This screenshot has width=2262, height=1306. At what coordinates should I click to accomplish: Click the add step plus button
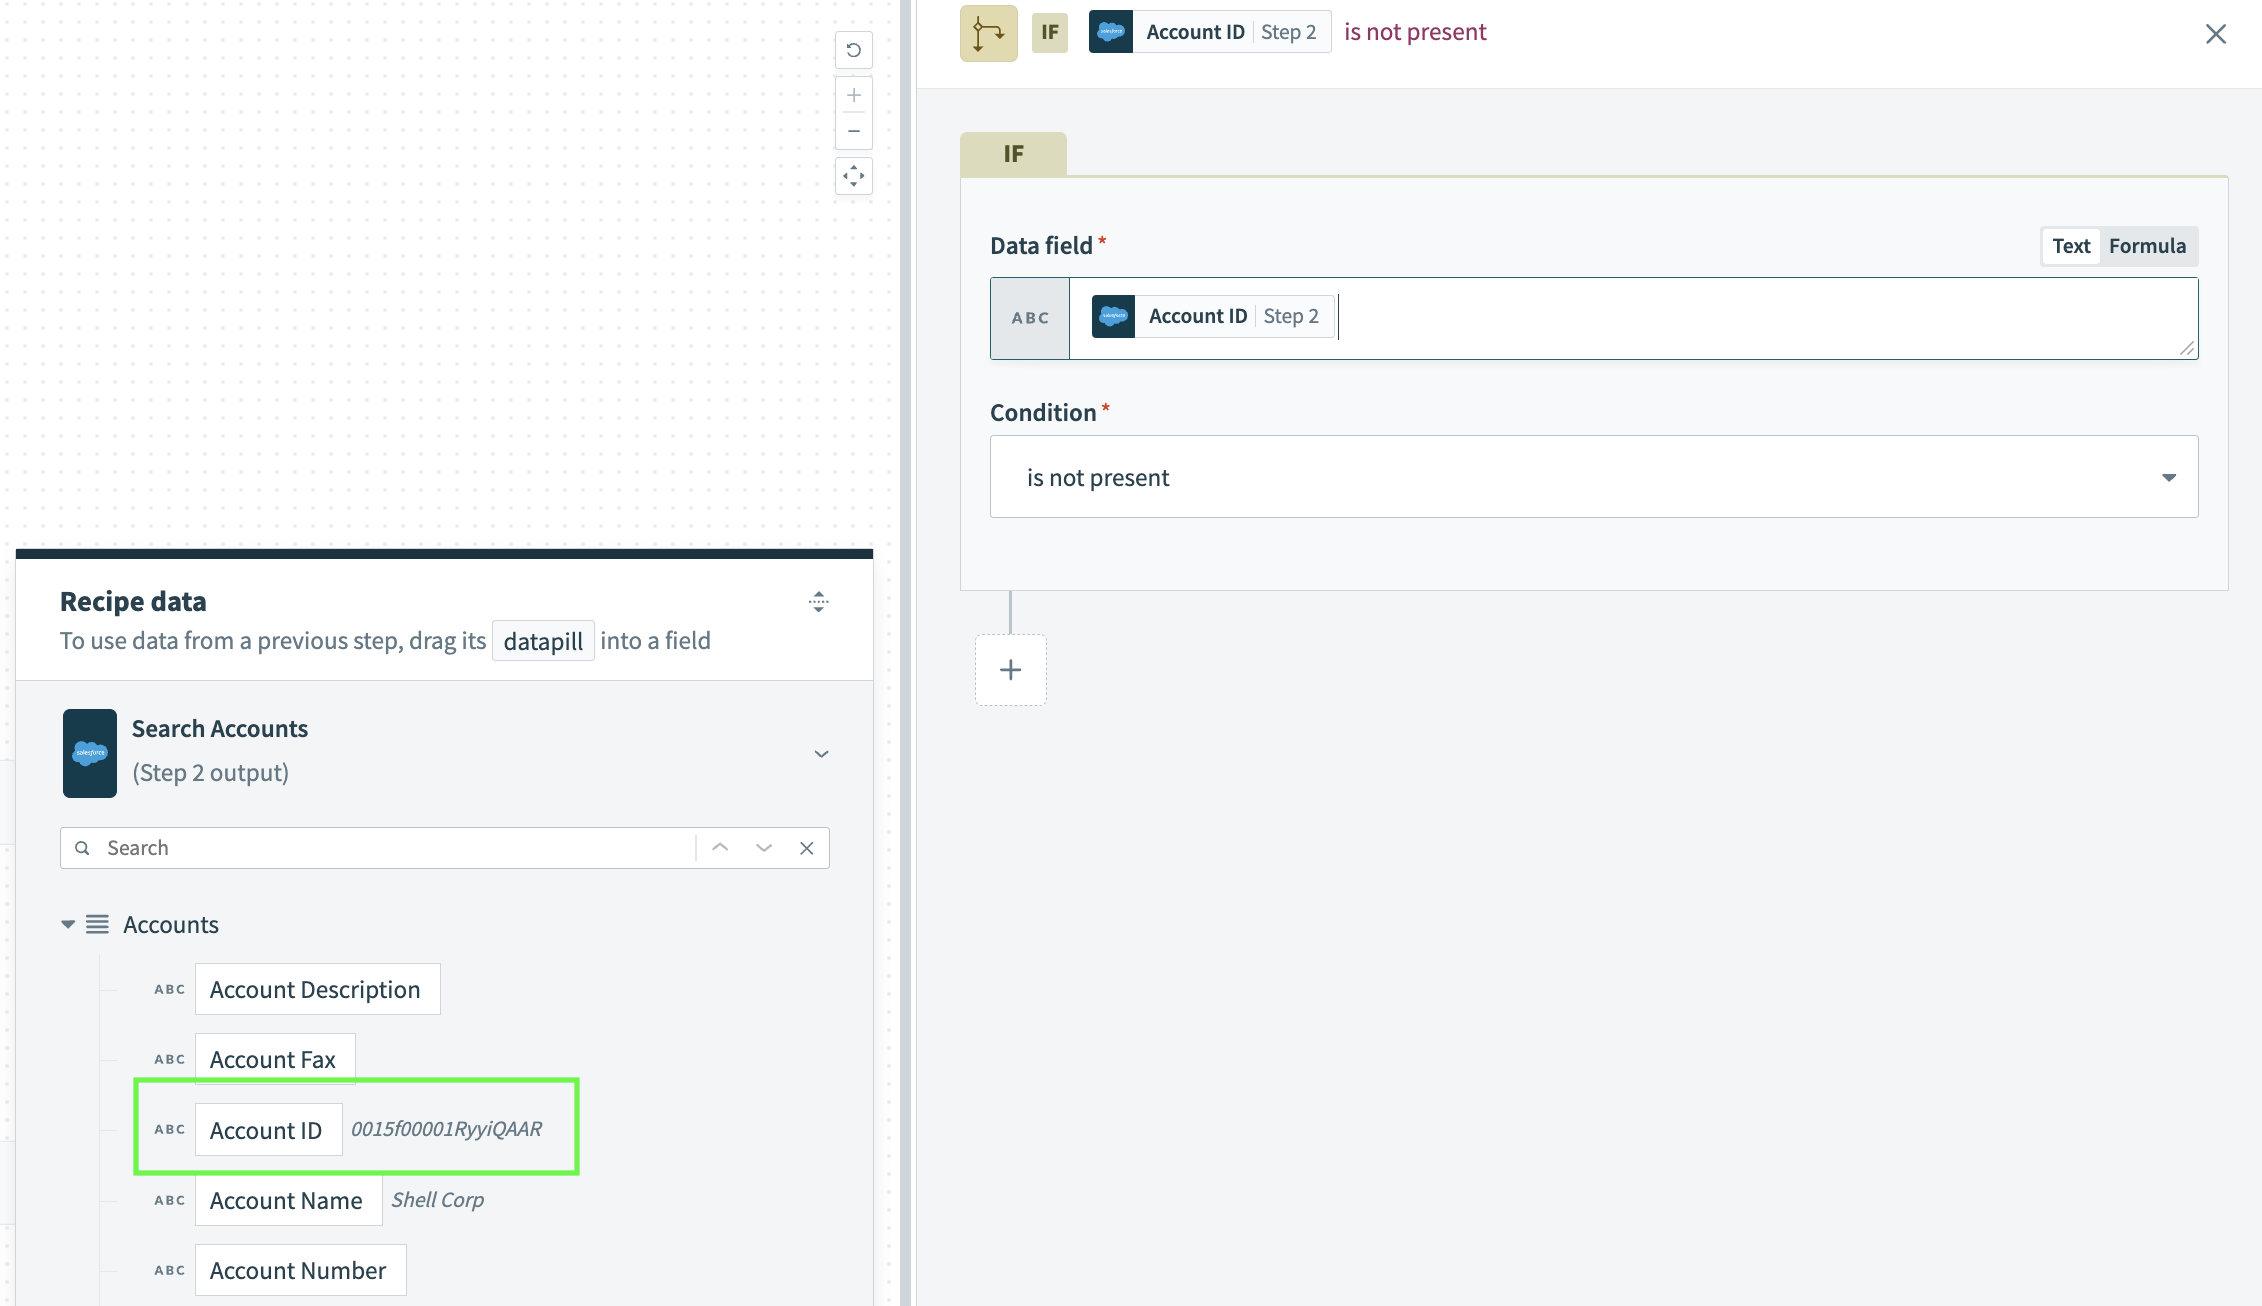1010,670
